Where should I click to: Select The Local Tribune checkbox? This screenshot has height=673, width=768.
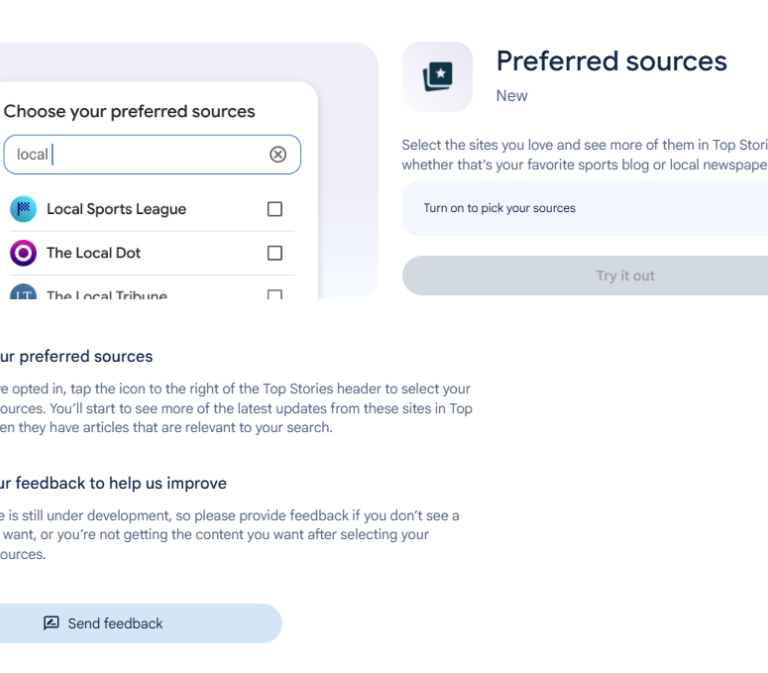pyautogui.click(x=275, y=295)
